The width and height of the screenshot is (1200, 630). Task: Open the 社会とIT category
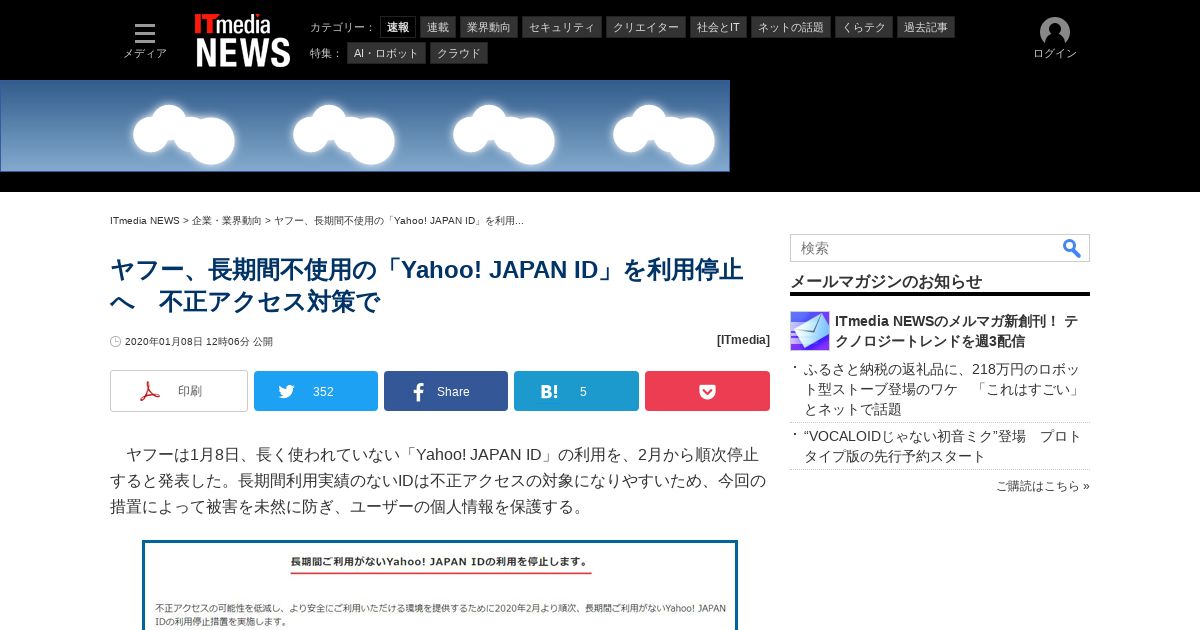pyautogui.click(x=719, y=27)
